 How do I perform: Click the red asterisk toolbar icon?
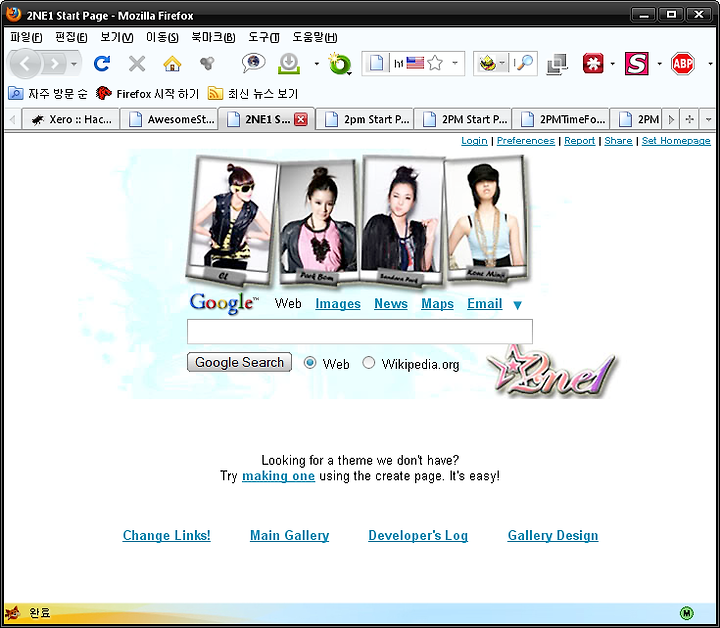(x=593, y=63)
